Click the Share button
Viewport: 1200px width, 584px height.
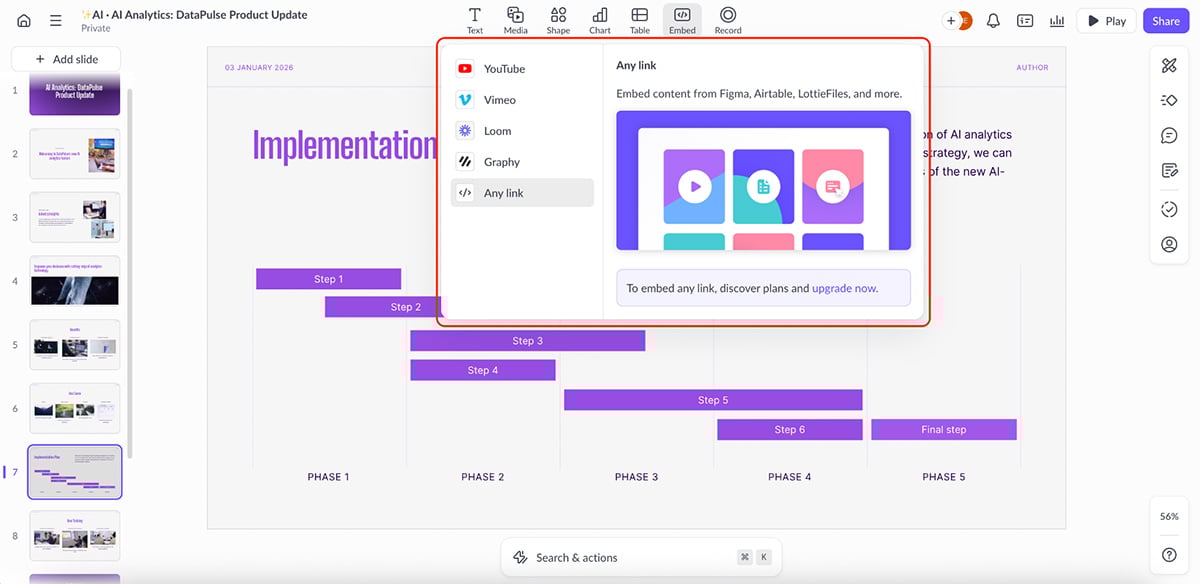1166,20
